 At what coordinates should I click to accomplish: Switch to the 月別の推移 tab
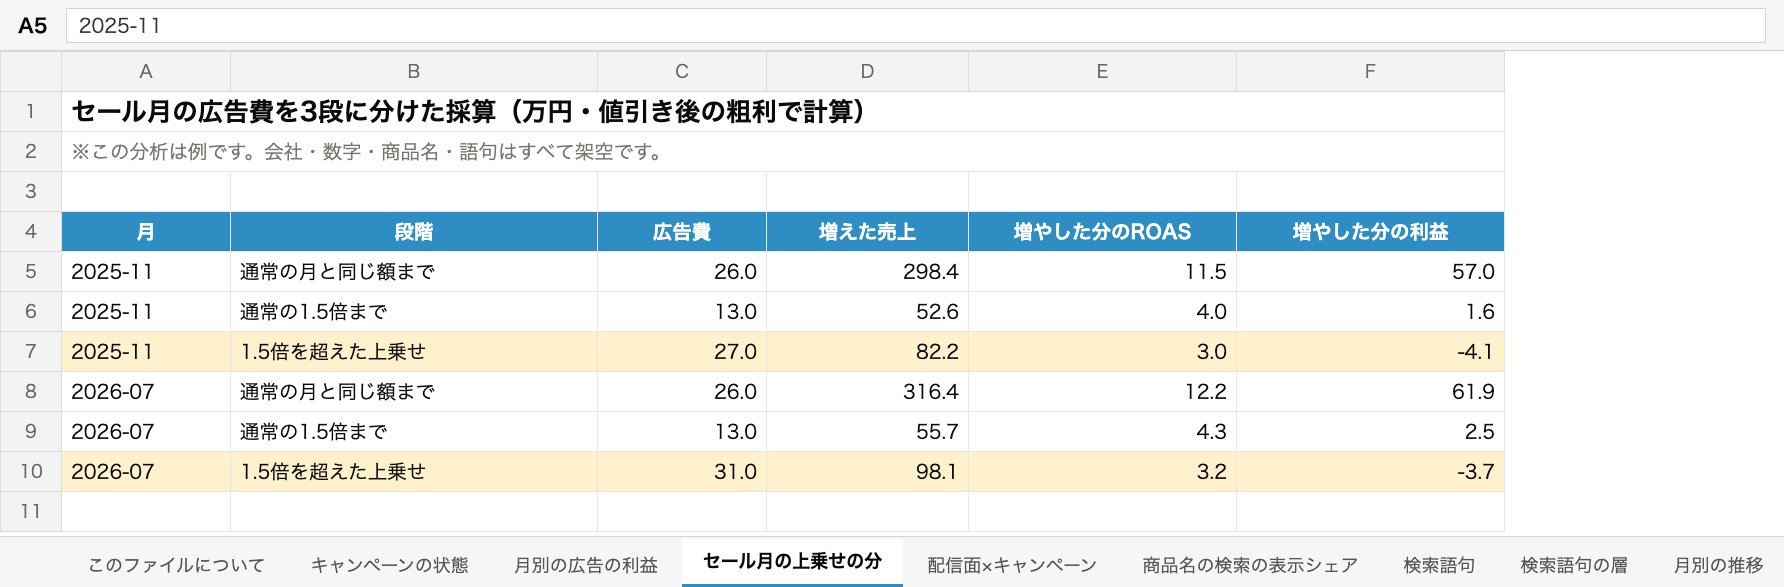(x=1718, y=565)
